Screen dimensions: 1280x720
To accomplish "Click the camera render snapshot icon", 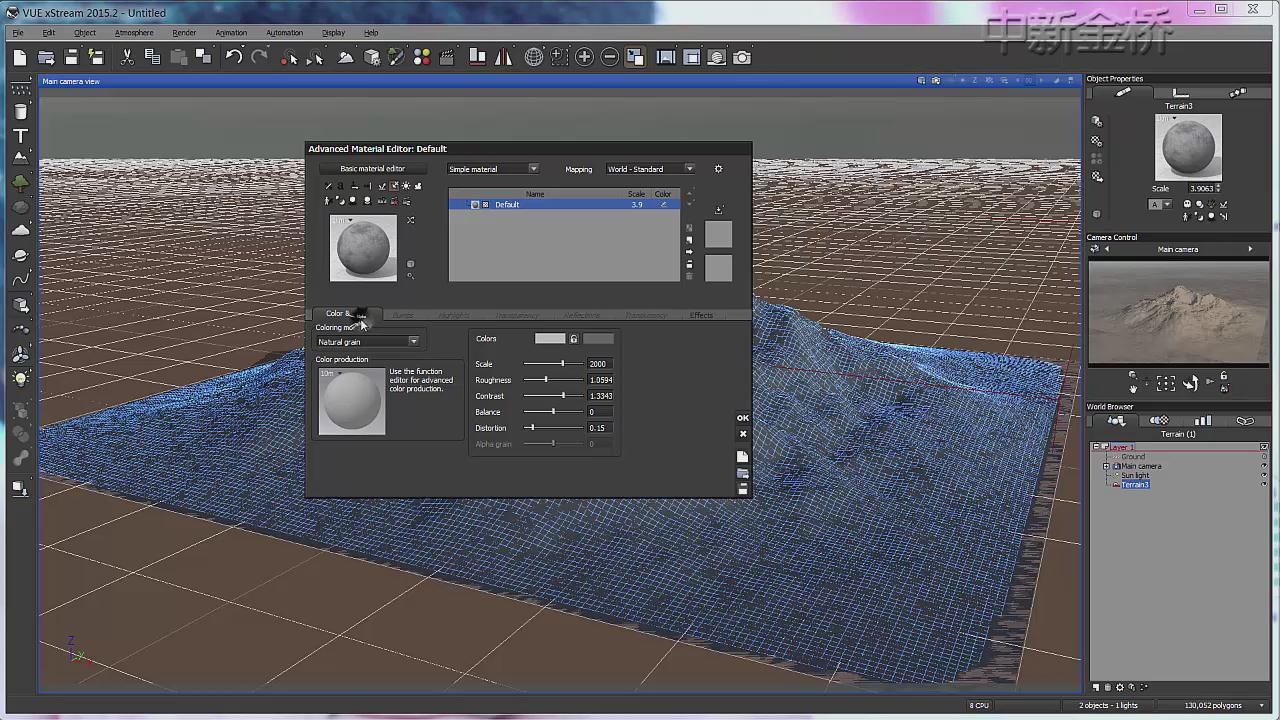I will coord(742,57).
